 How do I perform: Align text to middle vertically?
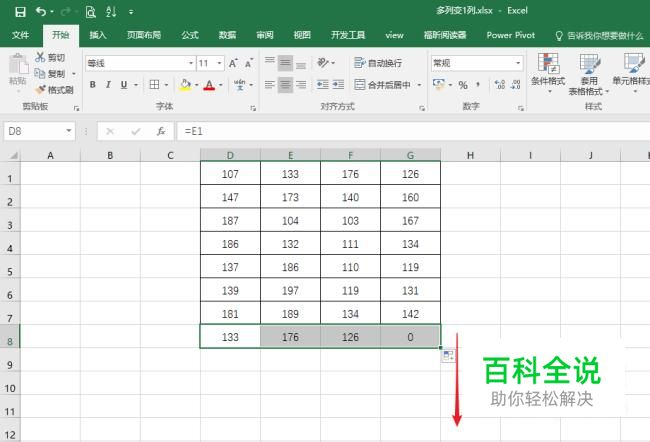(x=285, y=63)
